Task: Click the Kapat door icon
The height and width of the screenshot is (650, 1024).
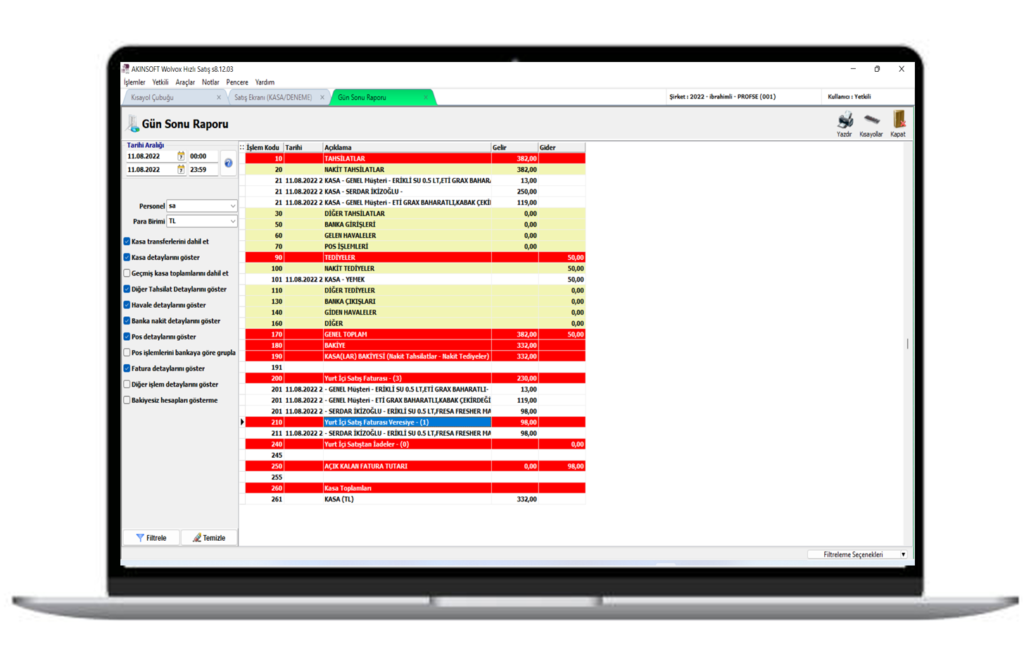Action: [898, 121]
